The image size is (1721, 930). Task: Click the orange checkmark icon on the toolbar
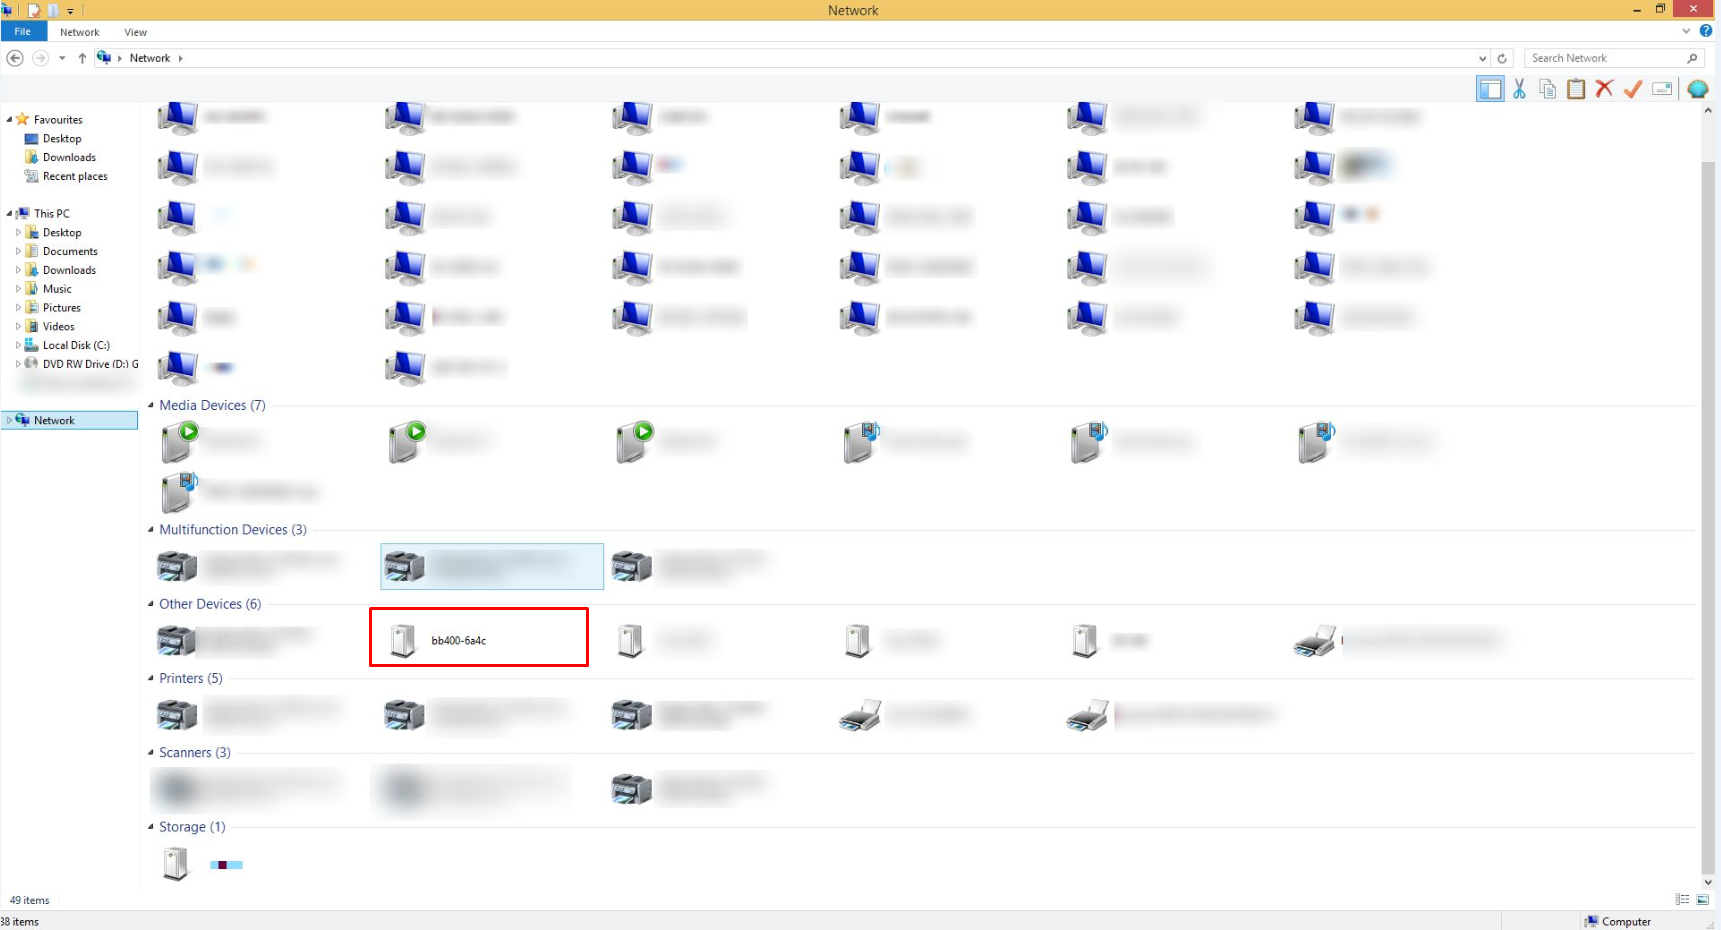coord(1632,88)
